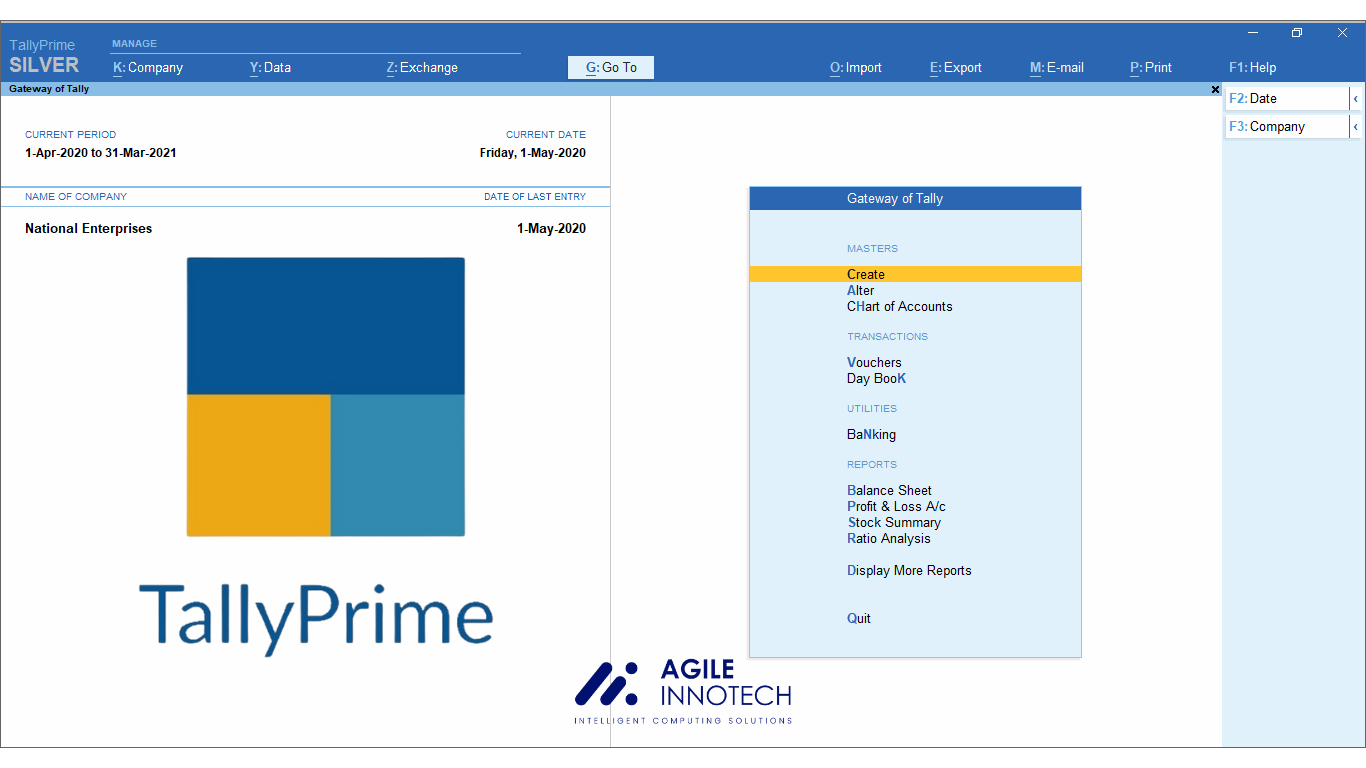
Task: Expand the F3 Company side arrow
Action: pos(1355,126)
